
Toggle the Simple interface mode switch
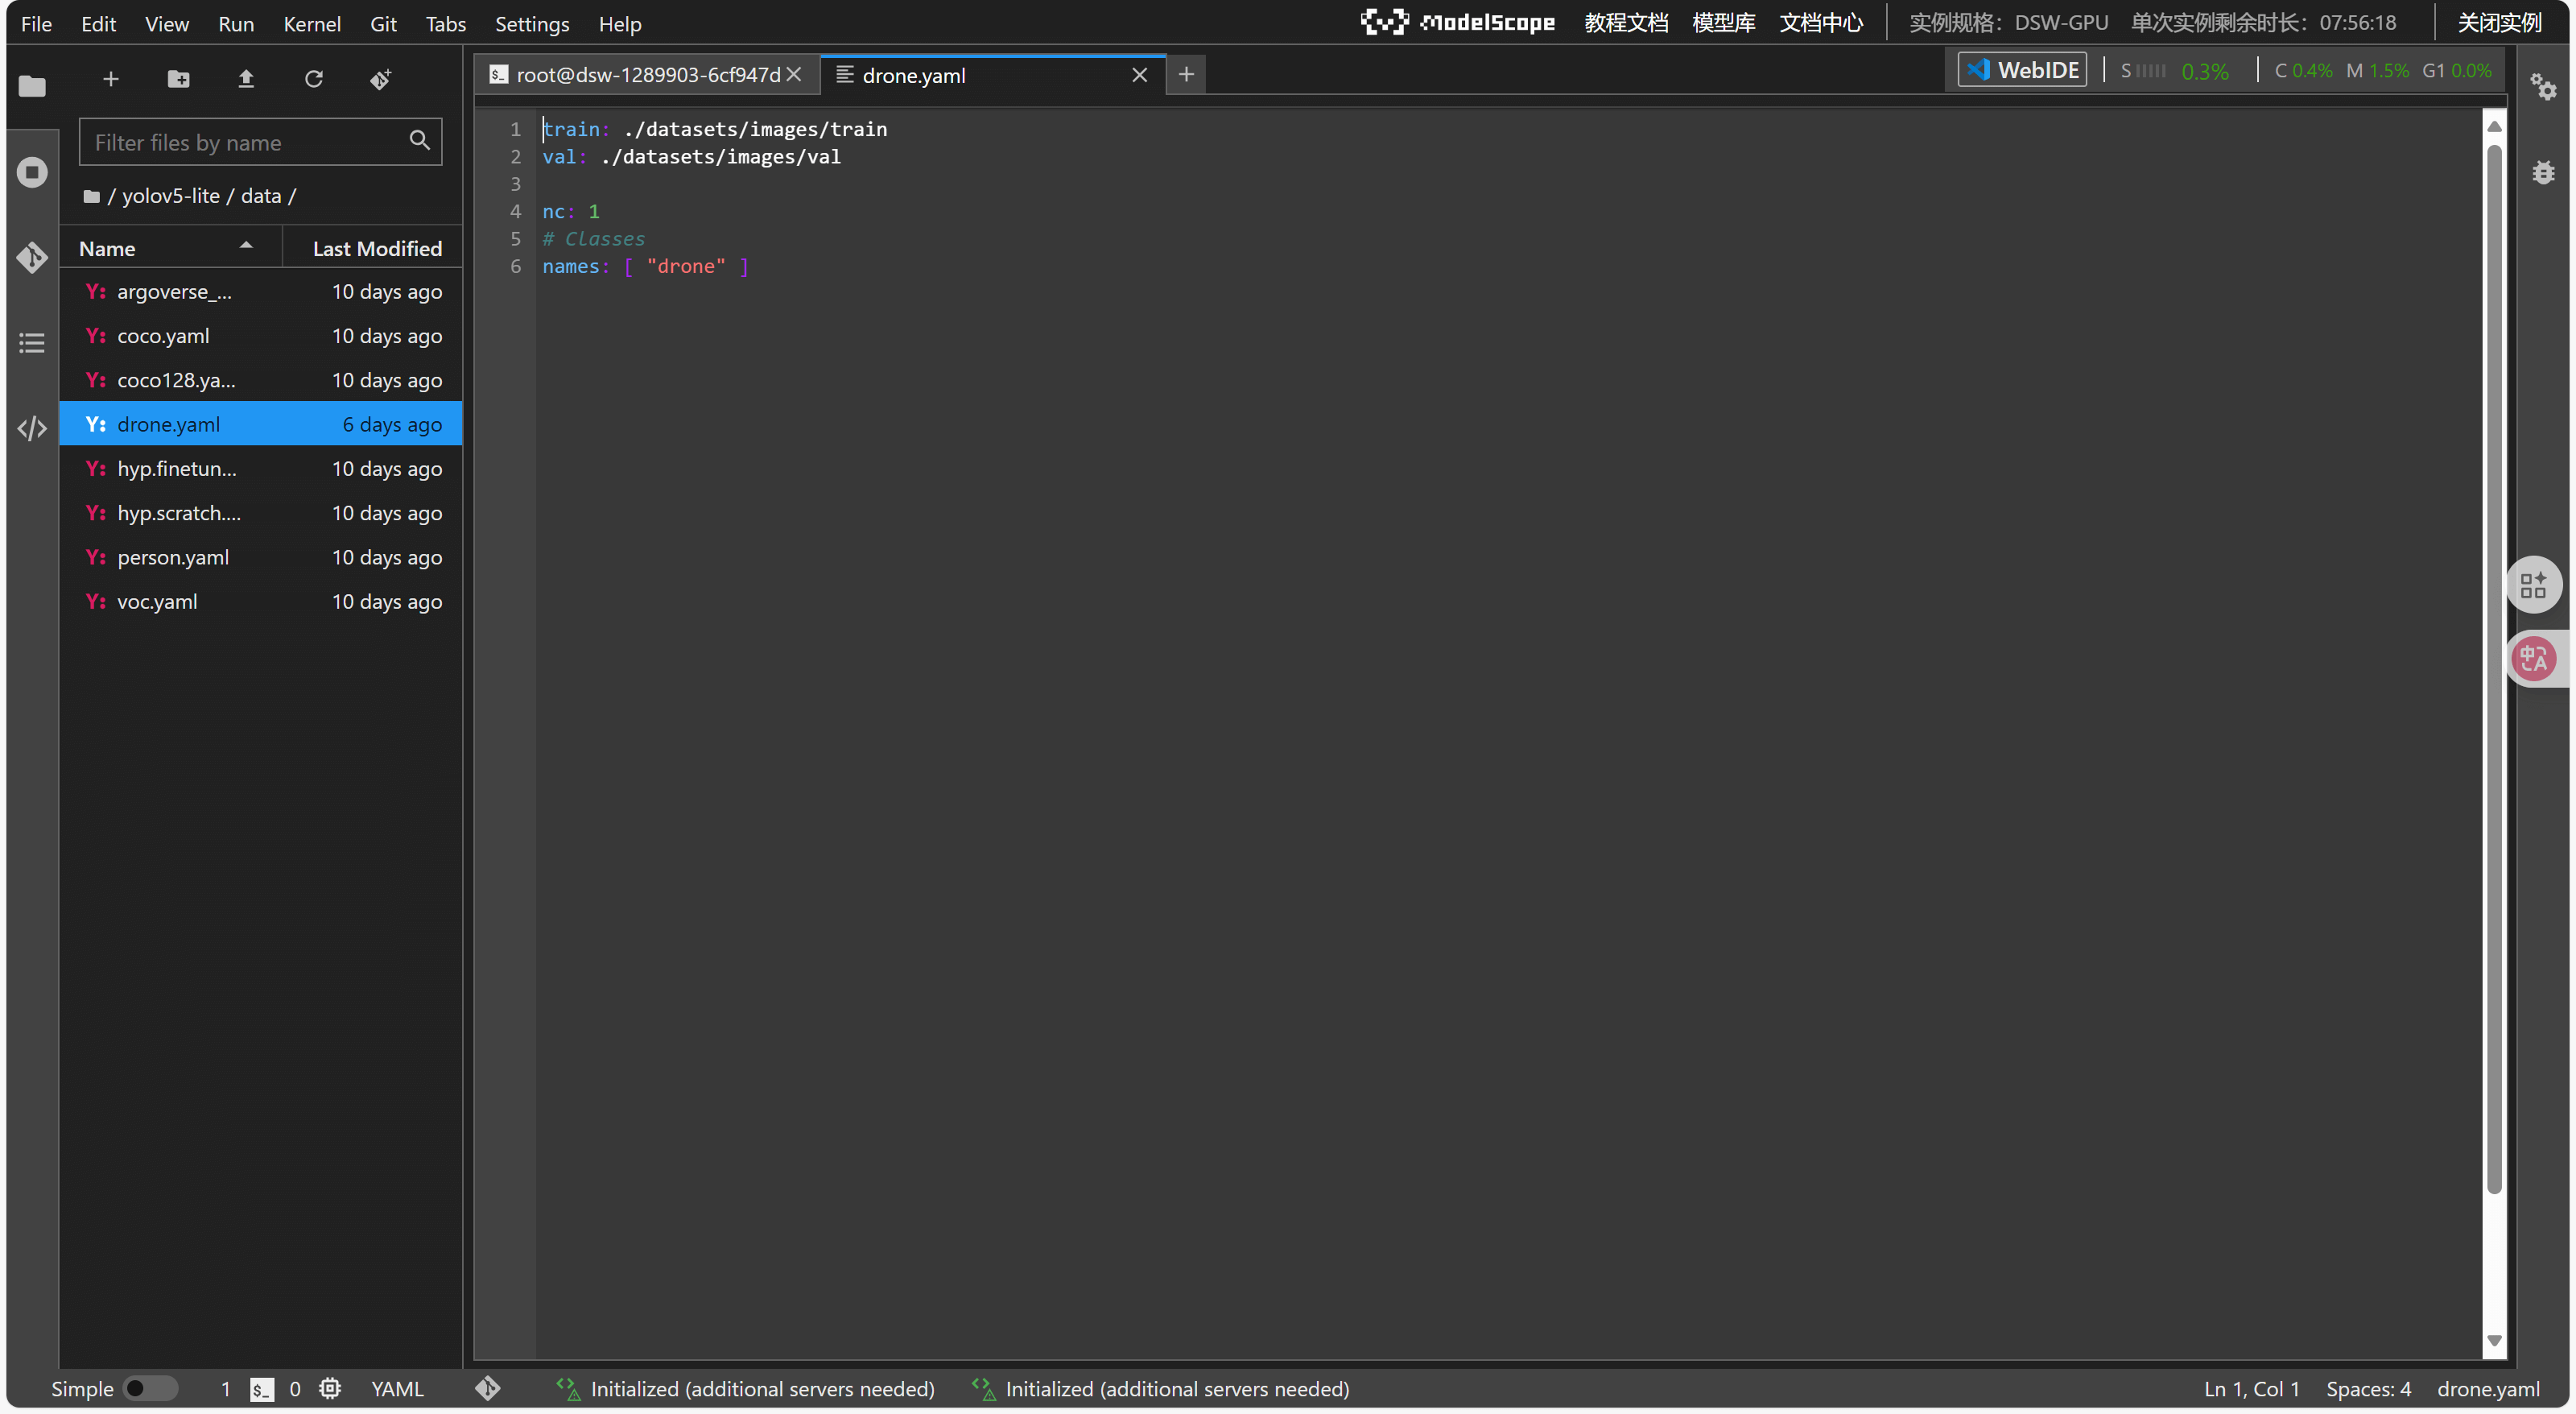coord(150,1388)
